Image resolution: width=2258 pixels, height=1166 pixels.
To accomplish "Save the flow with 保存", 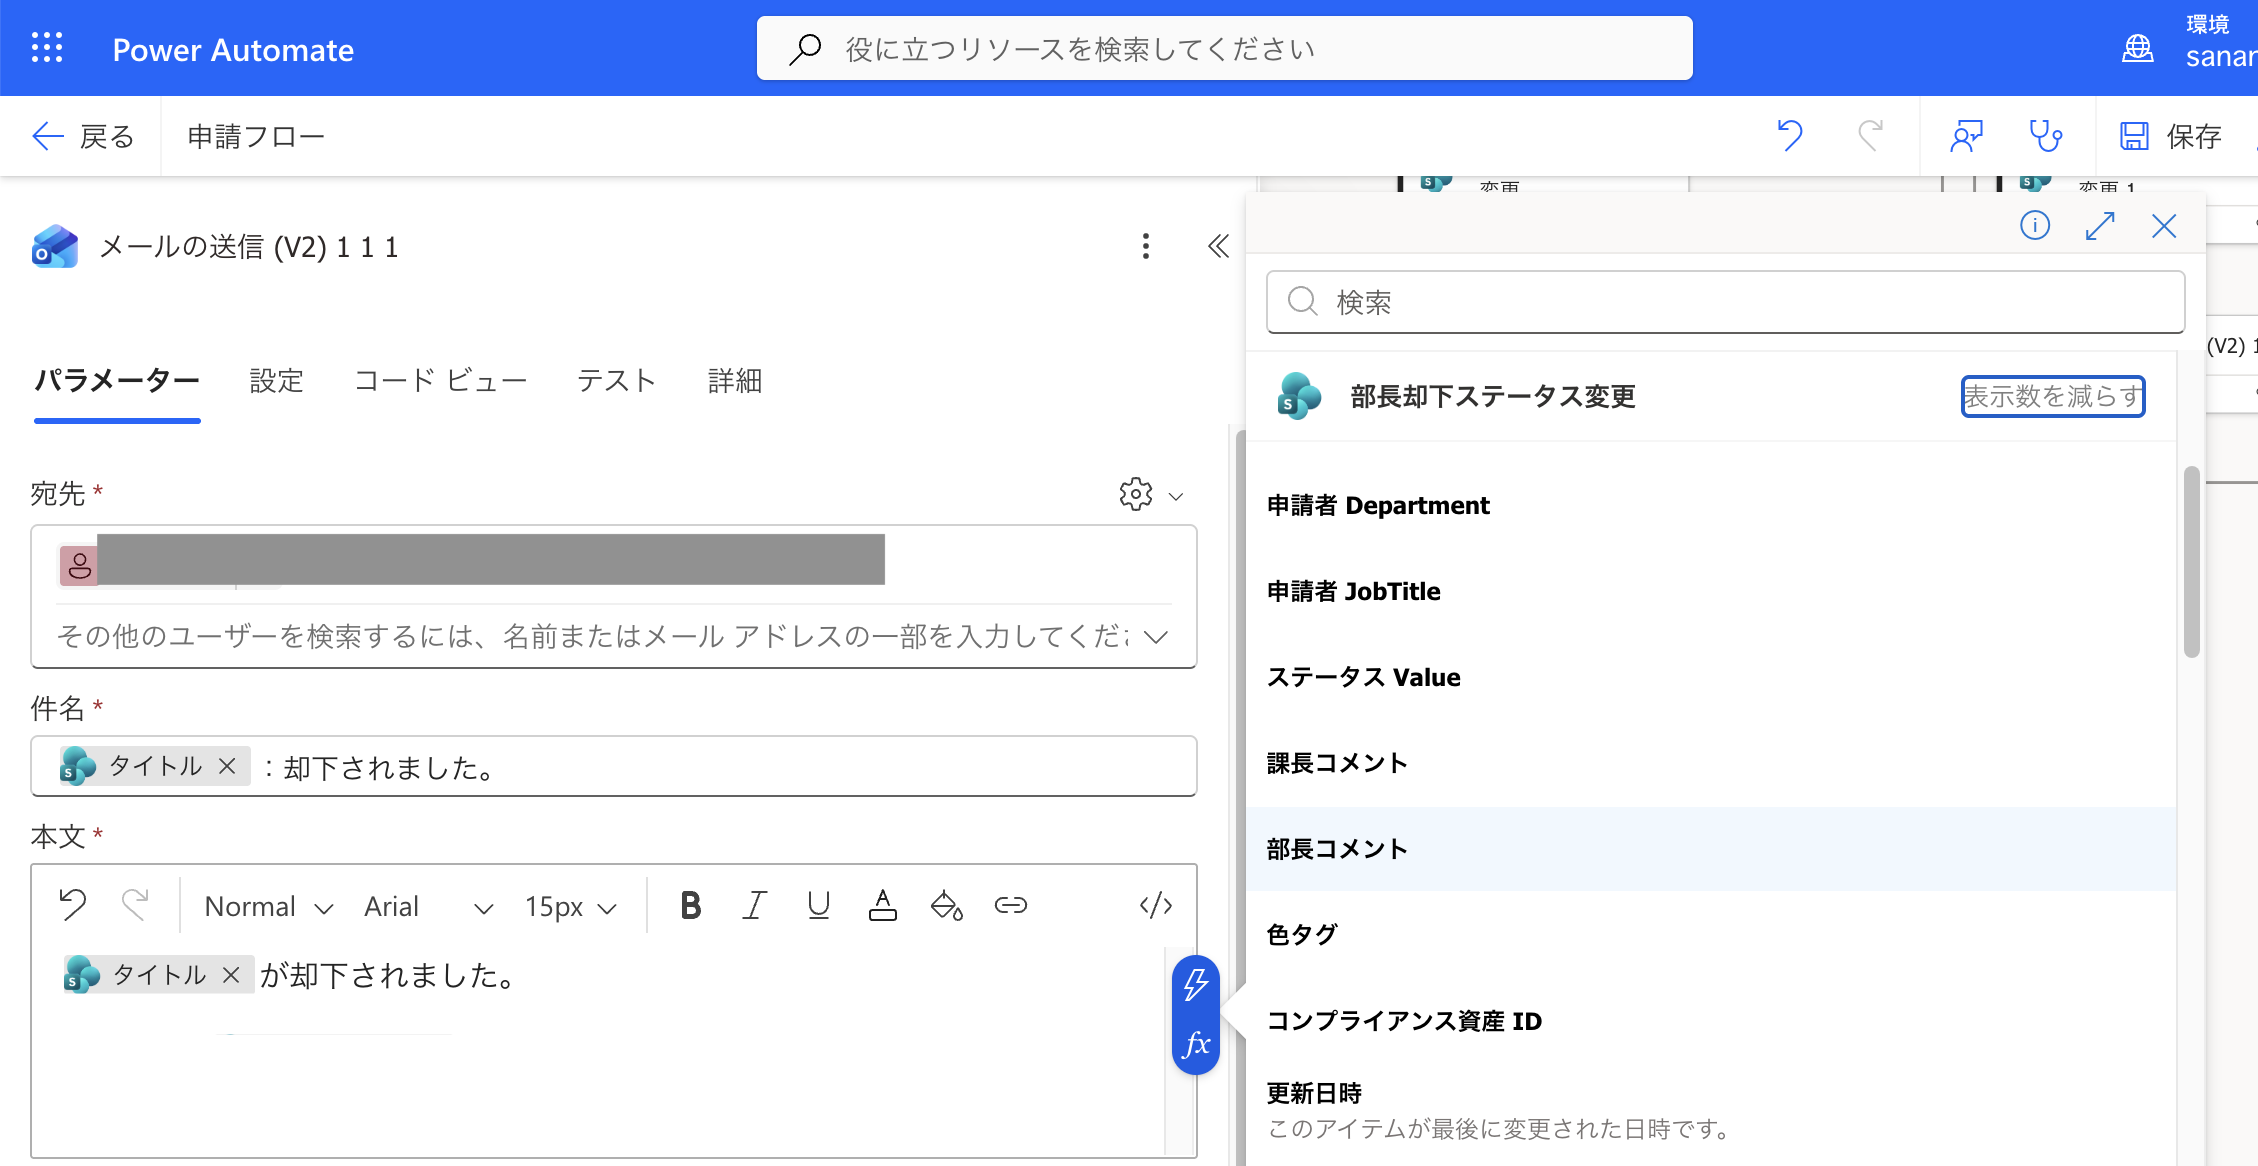I will pyautogui.click(x=2171, y=136).
